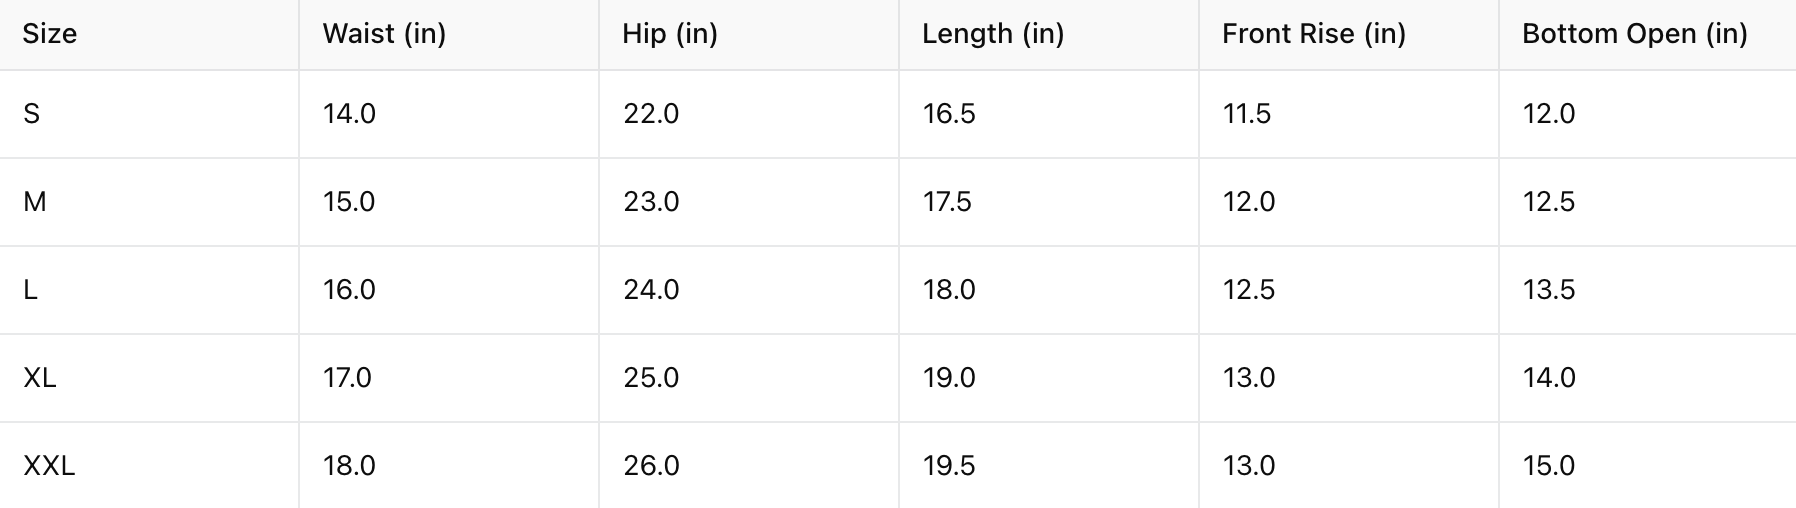Select the L size row label
This screenshot has width=1796, height=508.
pos(31,290)
